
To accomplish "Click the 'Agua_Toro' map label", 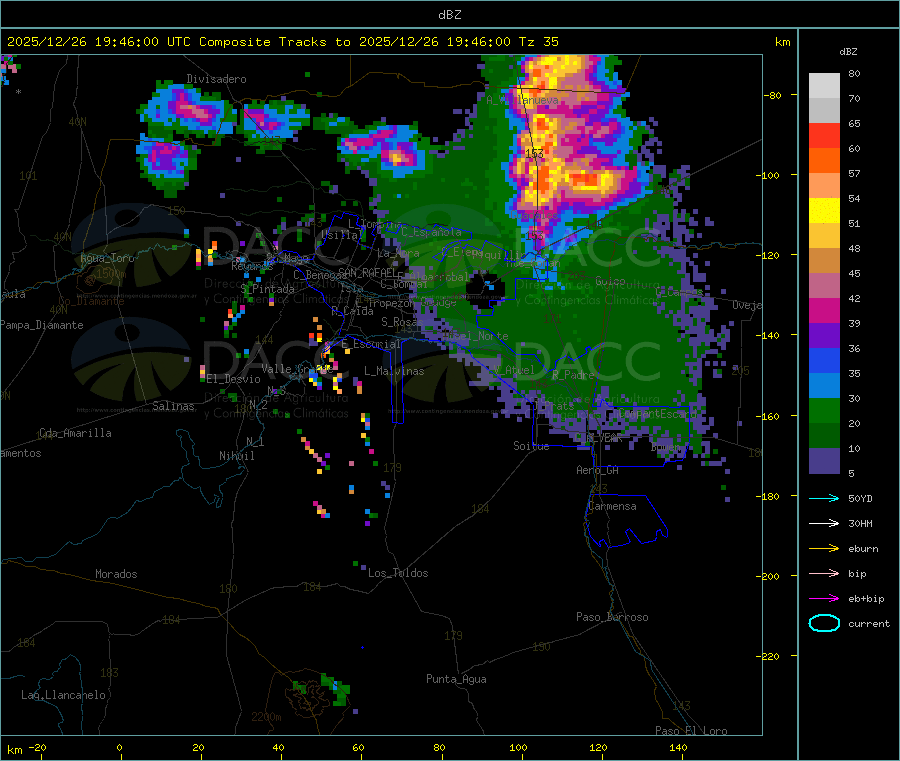I will pos(107,258).
